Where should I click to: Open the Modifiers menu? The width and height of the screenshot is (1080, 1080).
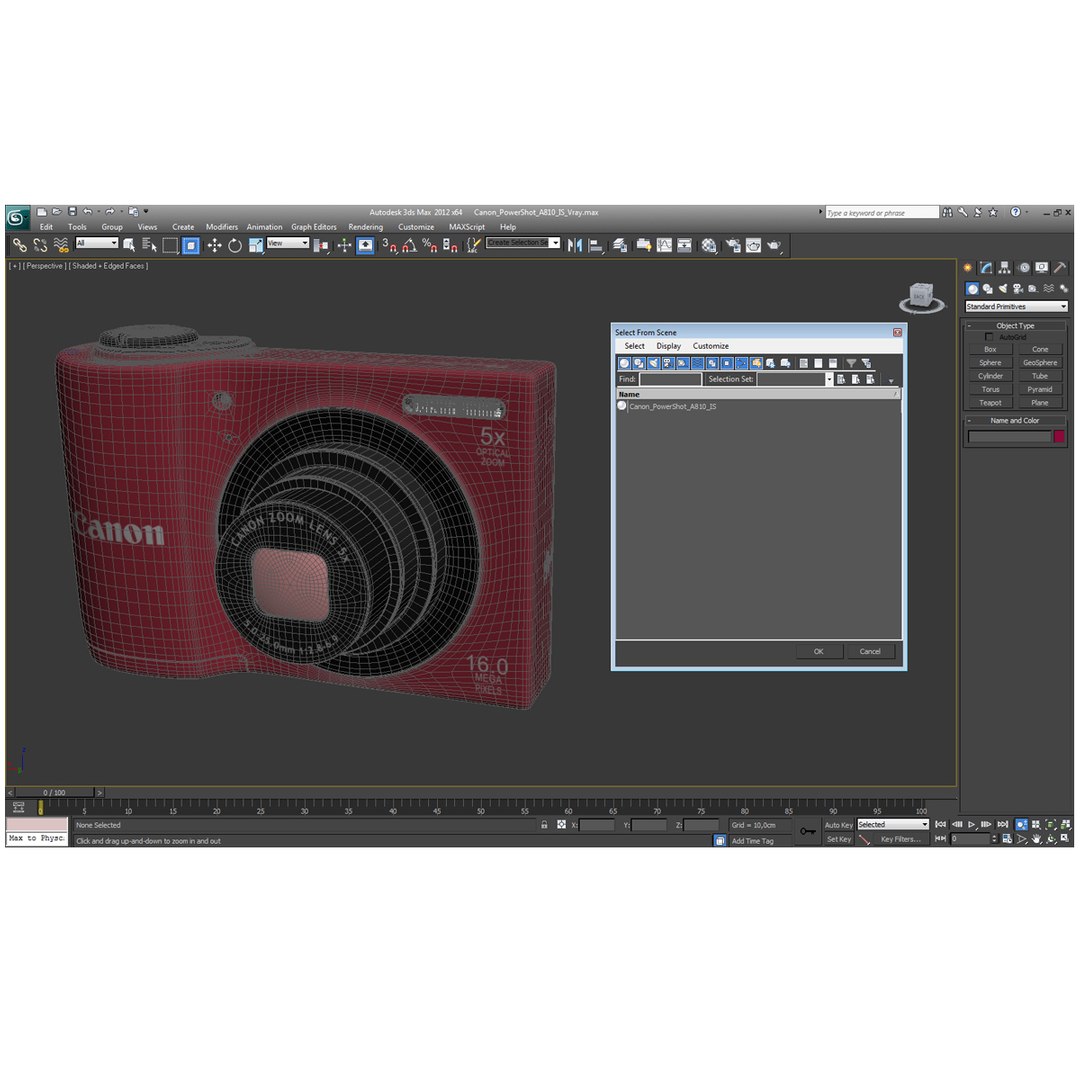(x=222, y=227)
